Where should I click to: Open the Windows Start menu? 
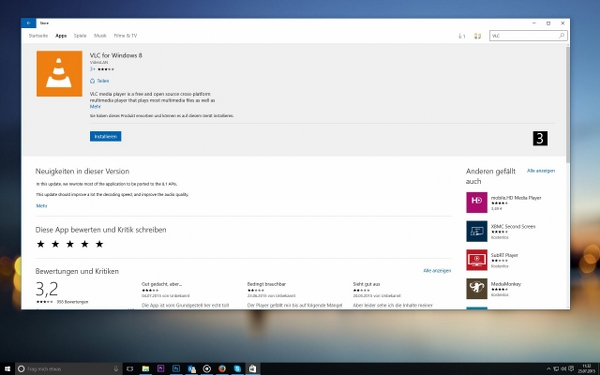pos(7,369)
